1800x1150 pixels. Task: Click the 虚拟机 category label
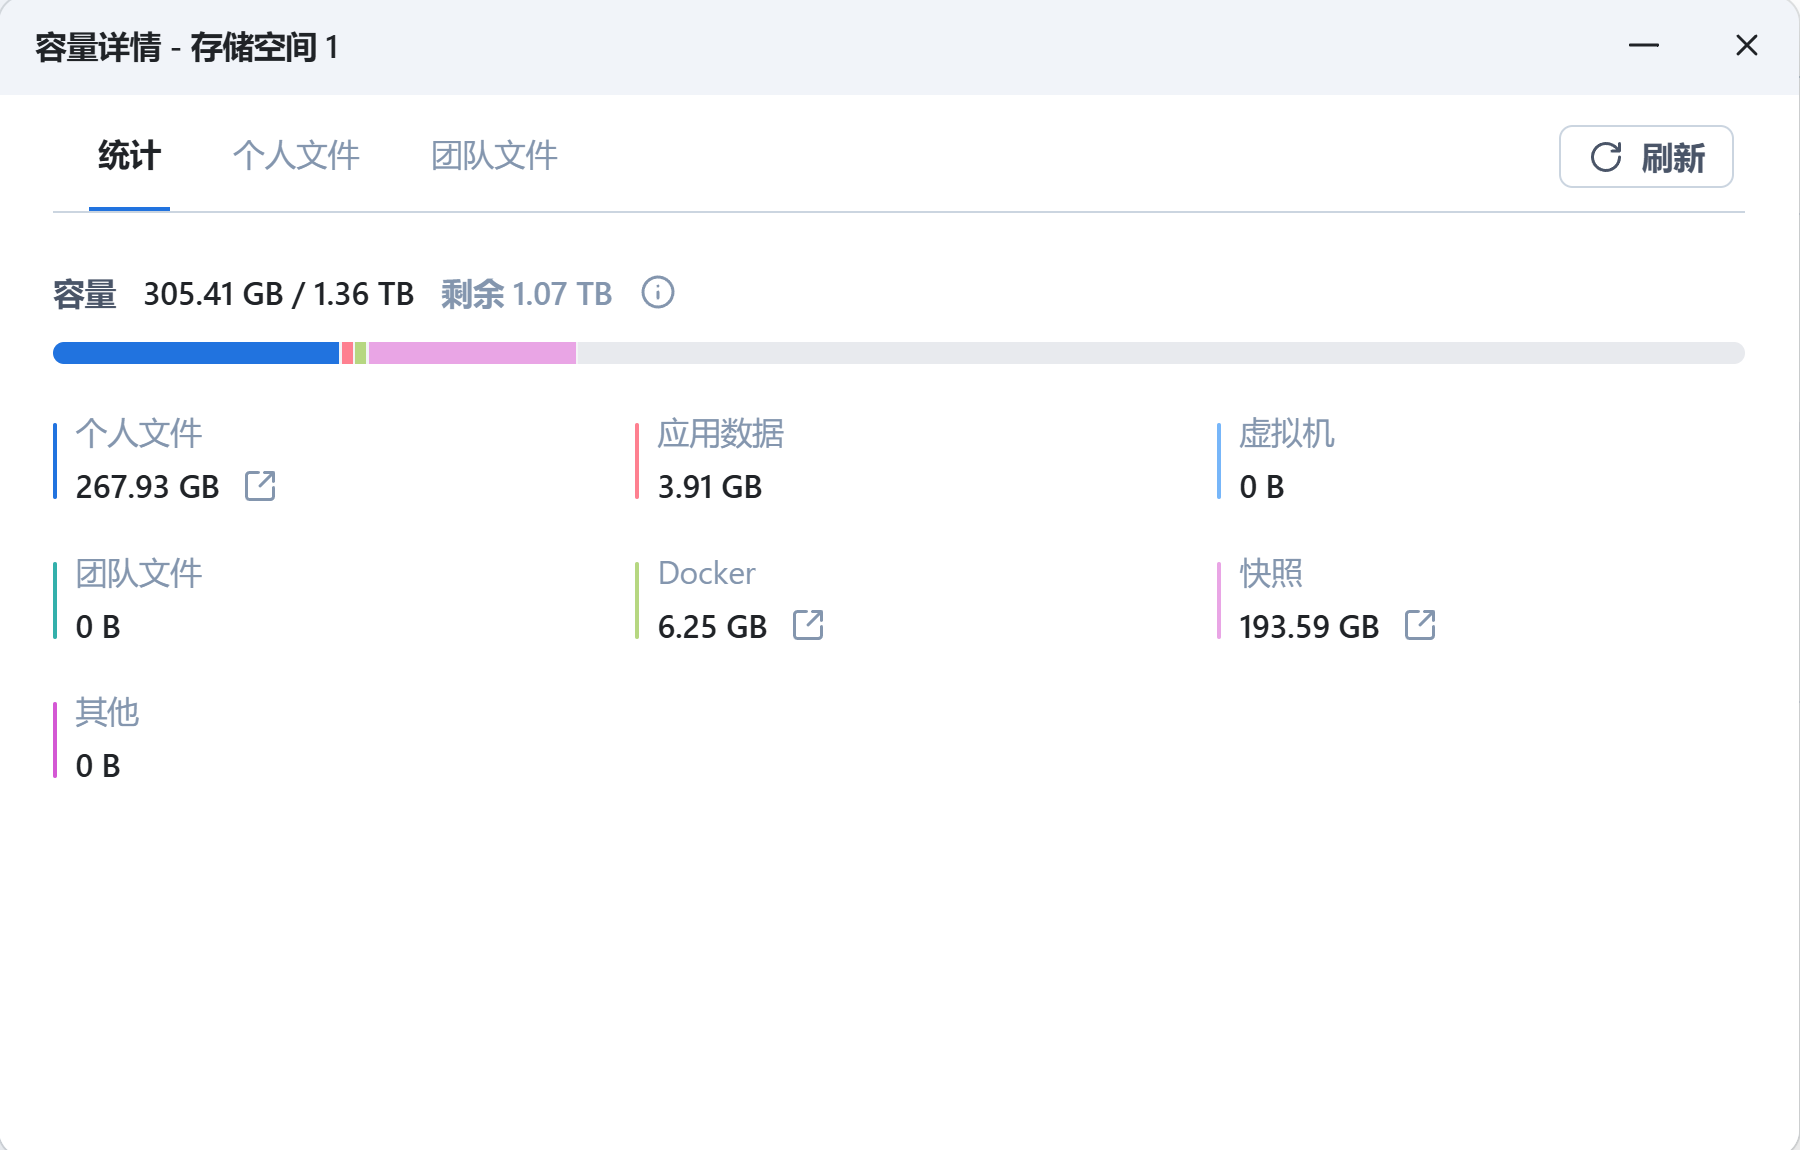tap(1287, 434)
